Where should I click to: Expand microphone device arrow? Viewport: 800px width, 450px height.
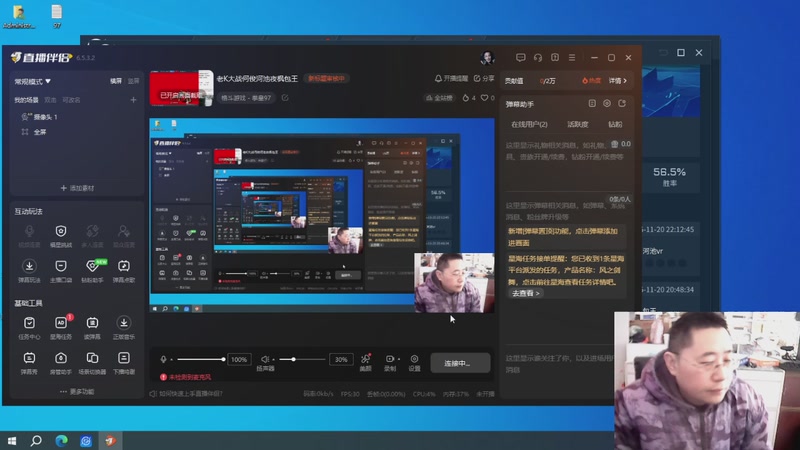(171, 360)
